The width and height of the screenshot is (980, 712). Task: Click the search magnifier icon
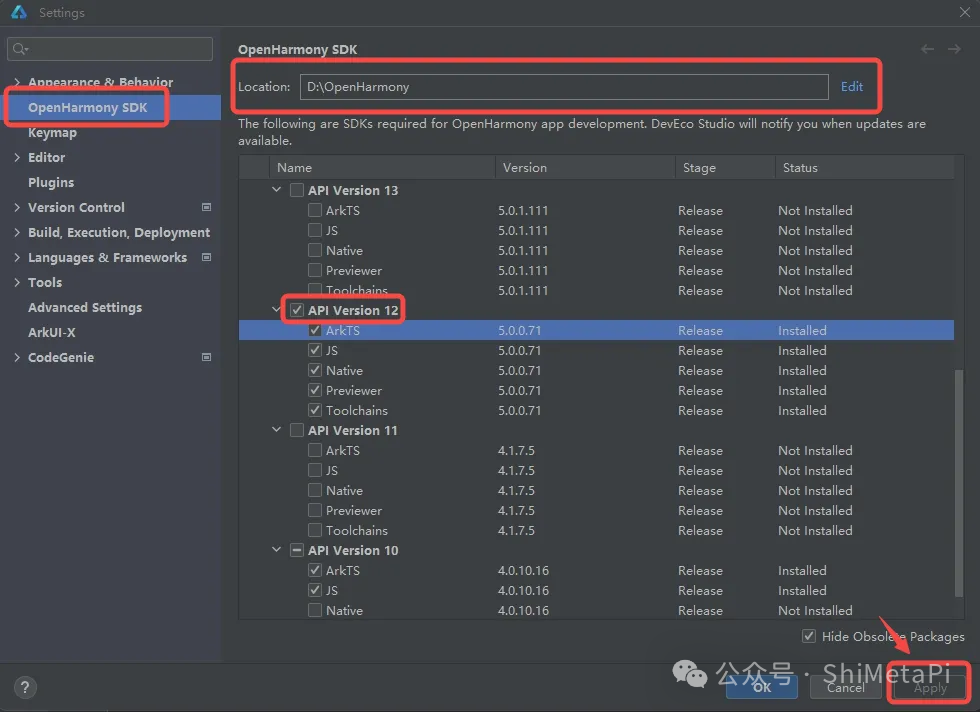[x=20, y=49]
